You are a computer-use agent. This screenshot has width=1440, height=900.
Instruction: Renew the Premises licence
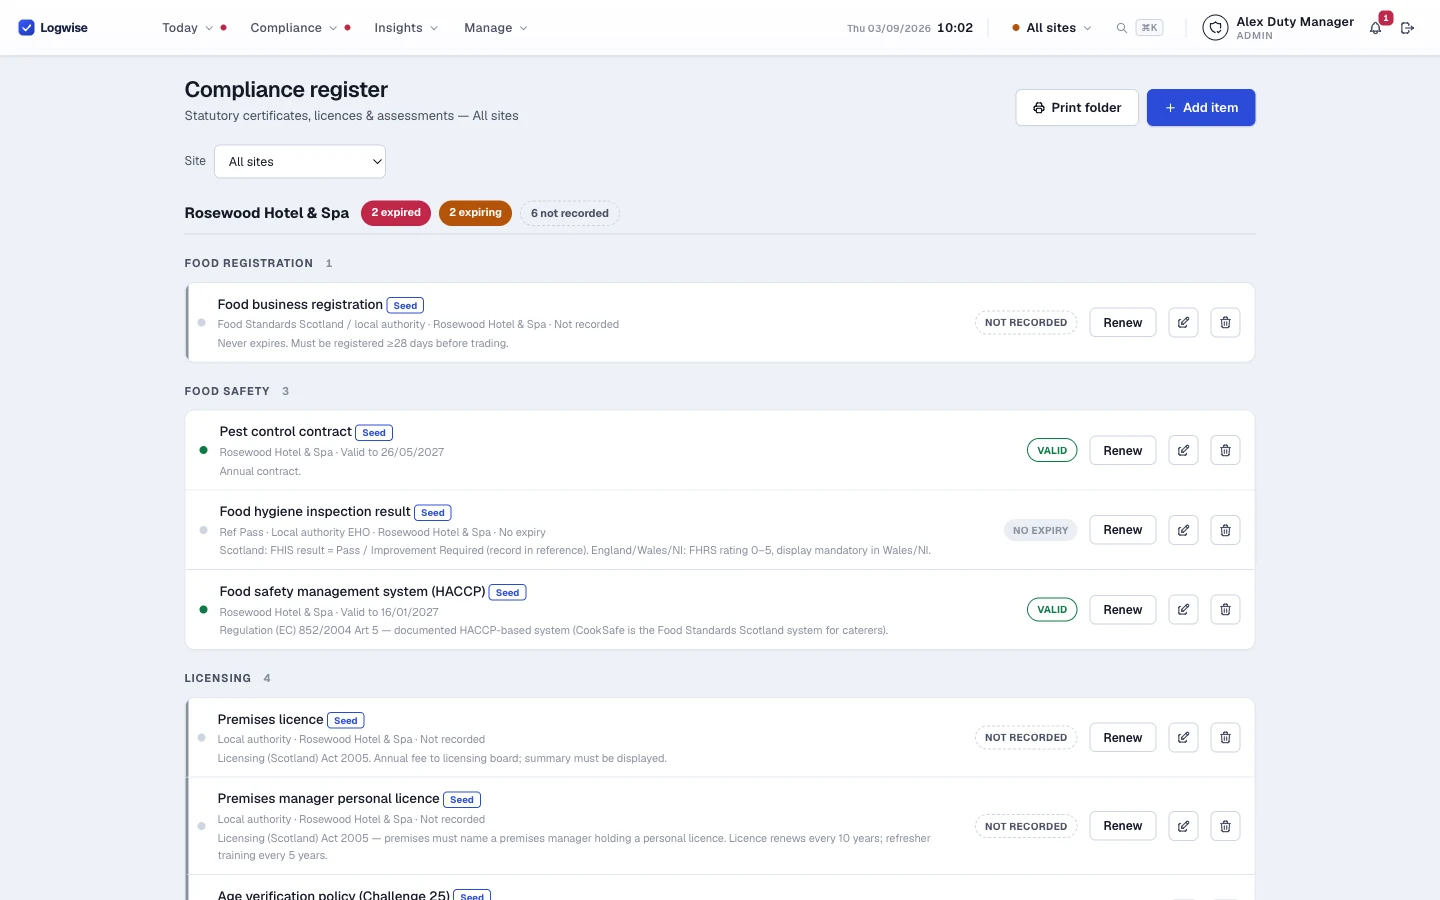pos(1123,738)
